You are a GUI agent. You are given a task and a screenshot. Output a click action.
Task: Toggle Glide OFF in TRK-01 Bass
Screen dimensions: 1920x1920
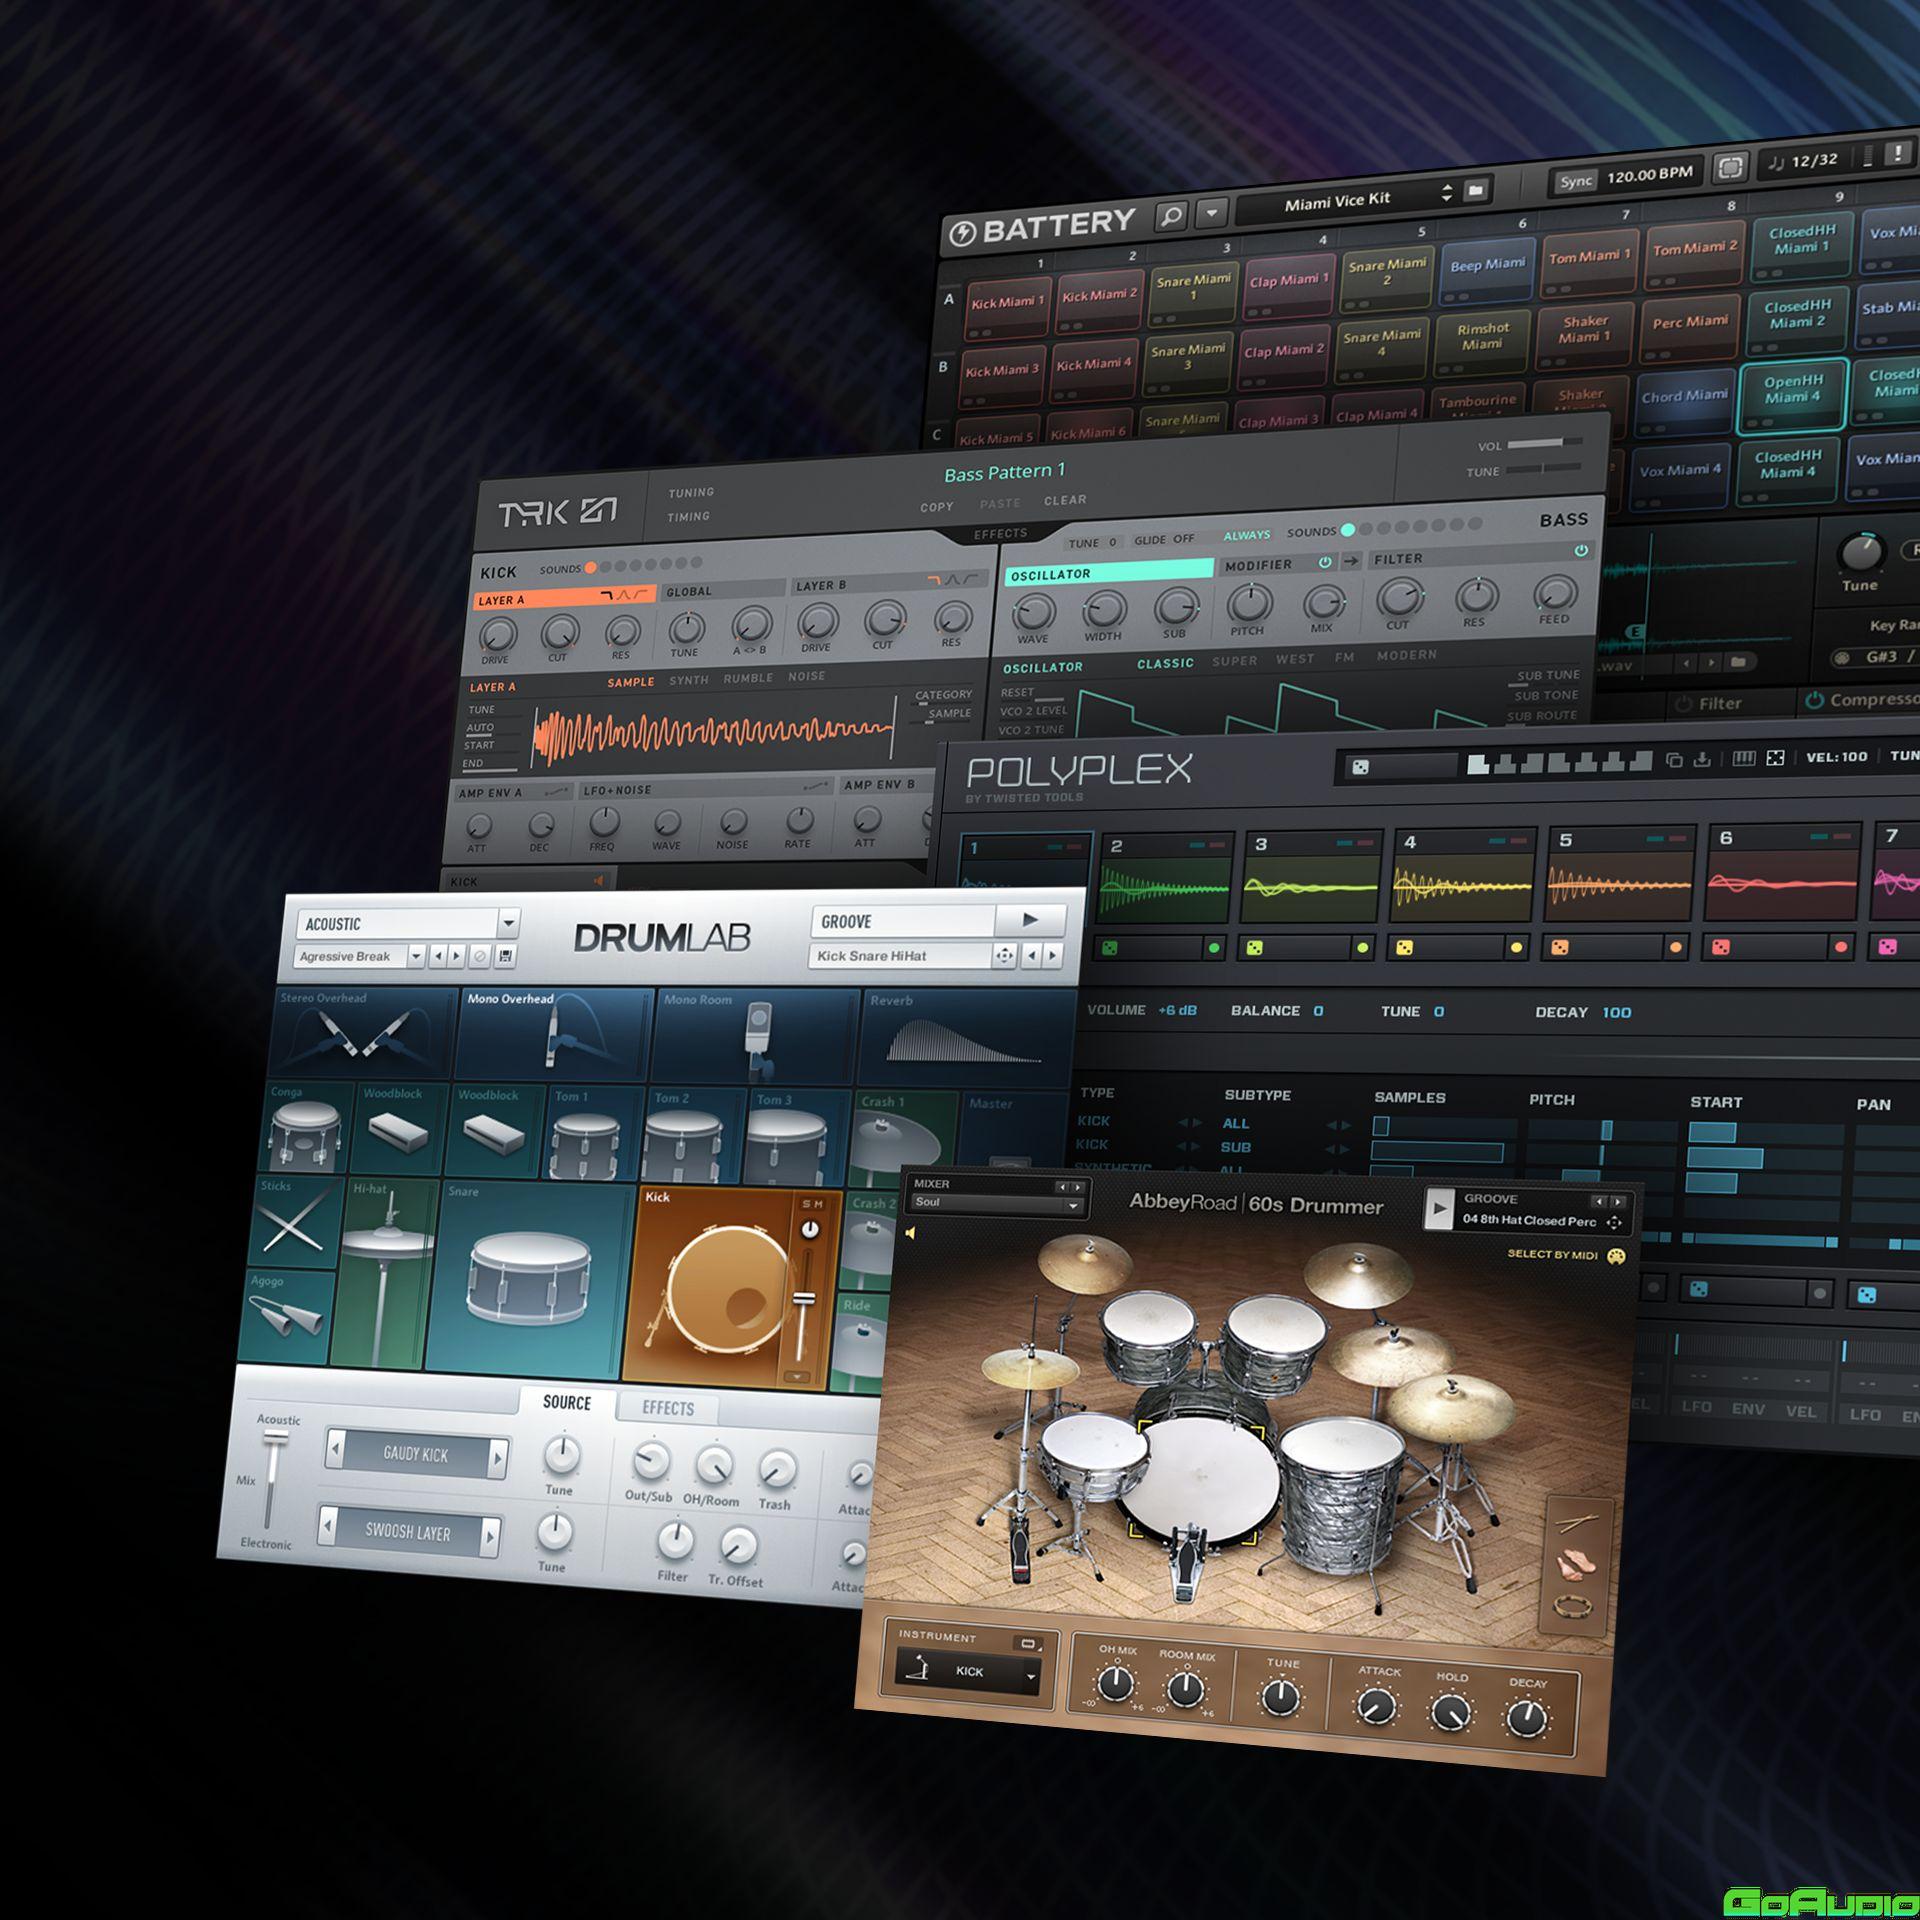click(1164, 539)
